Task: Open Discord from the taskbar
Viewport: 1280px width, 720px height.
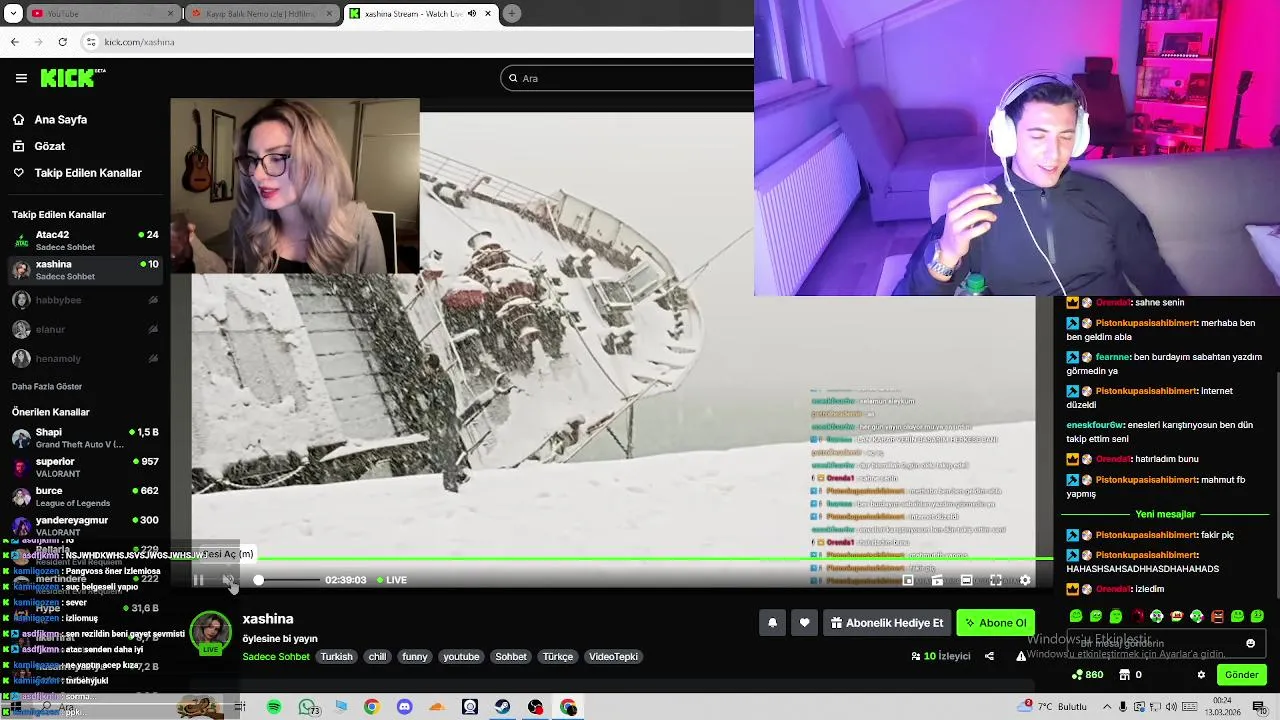Action: [x=404, y=707]
